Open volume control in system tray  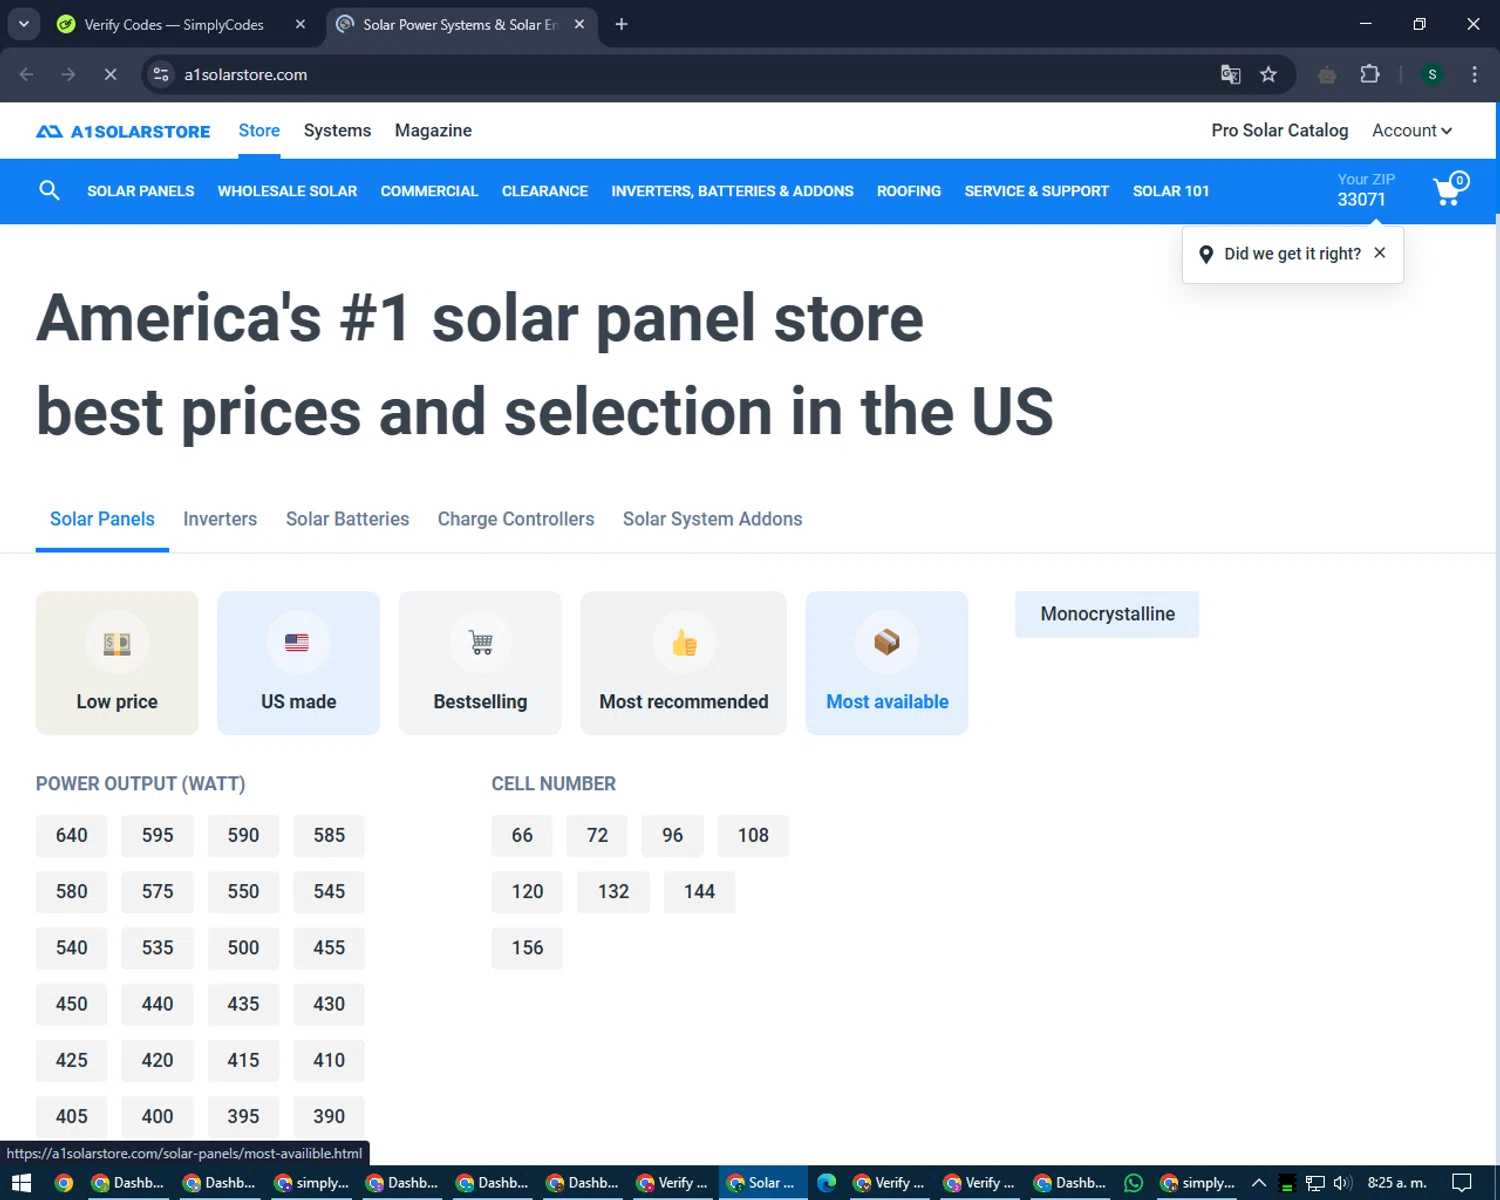[1342, 1183]
